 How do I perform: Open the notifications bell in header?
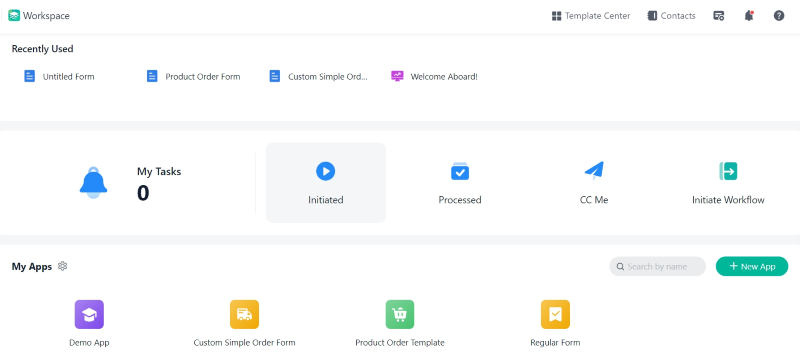[748, 16]
